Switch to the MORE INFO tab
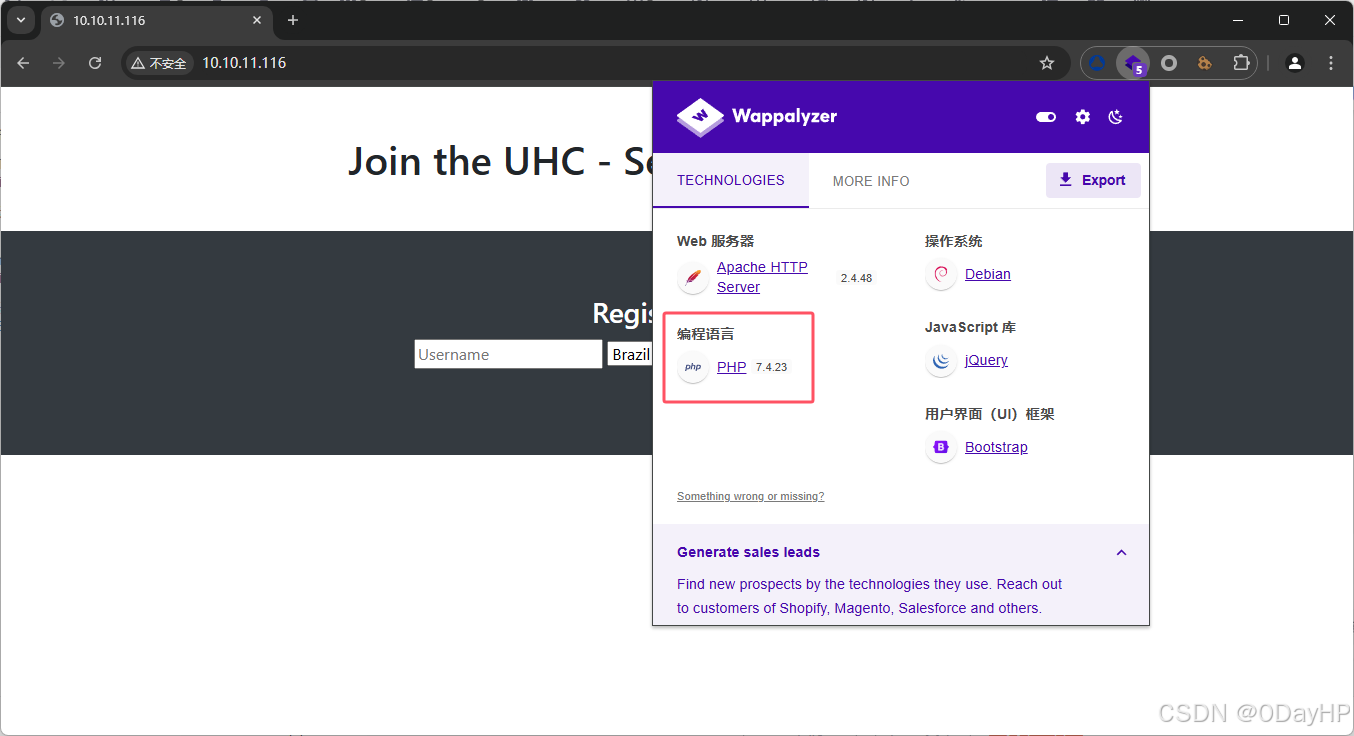 tap(871, 181)
